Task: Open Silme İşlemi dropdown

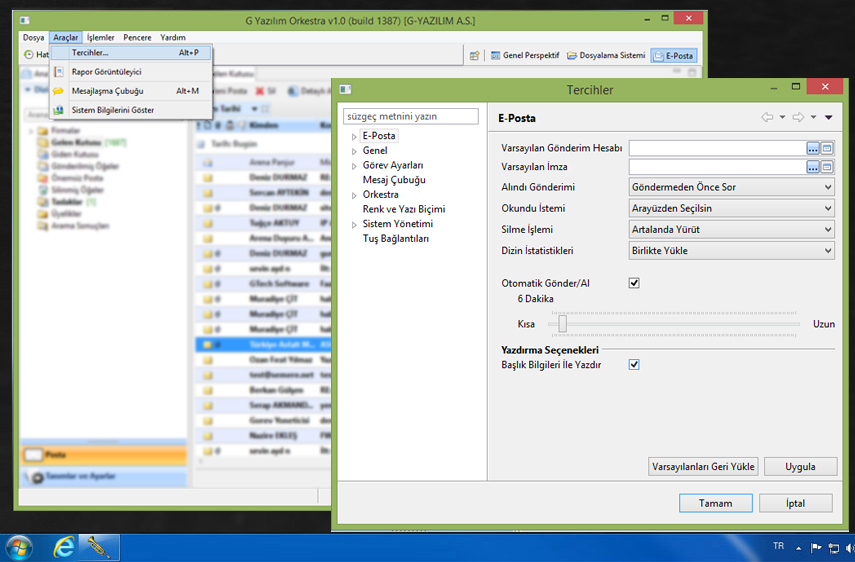Action: coord(731,229)
